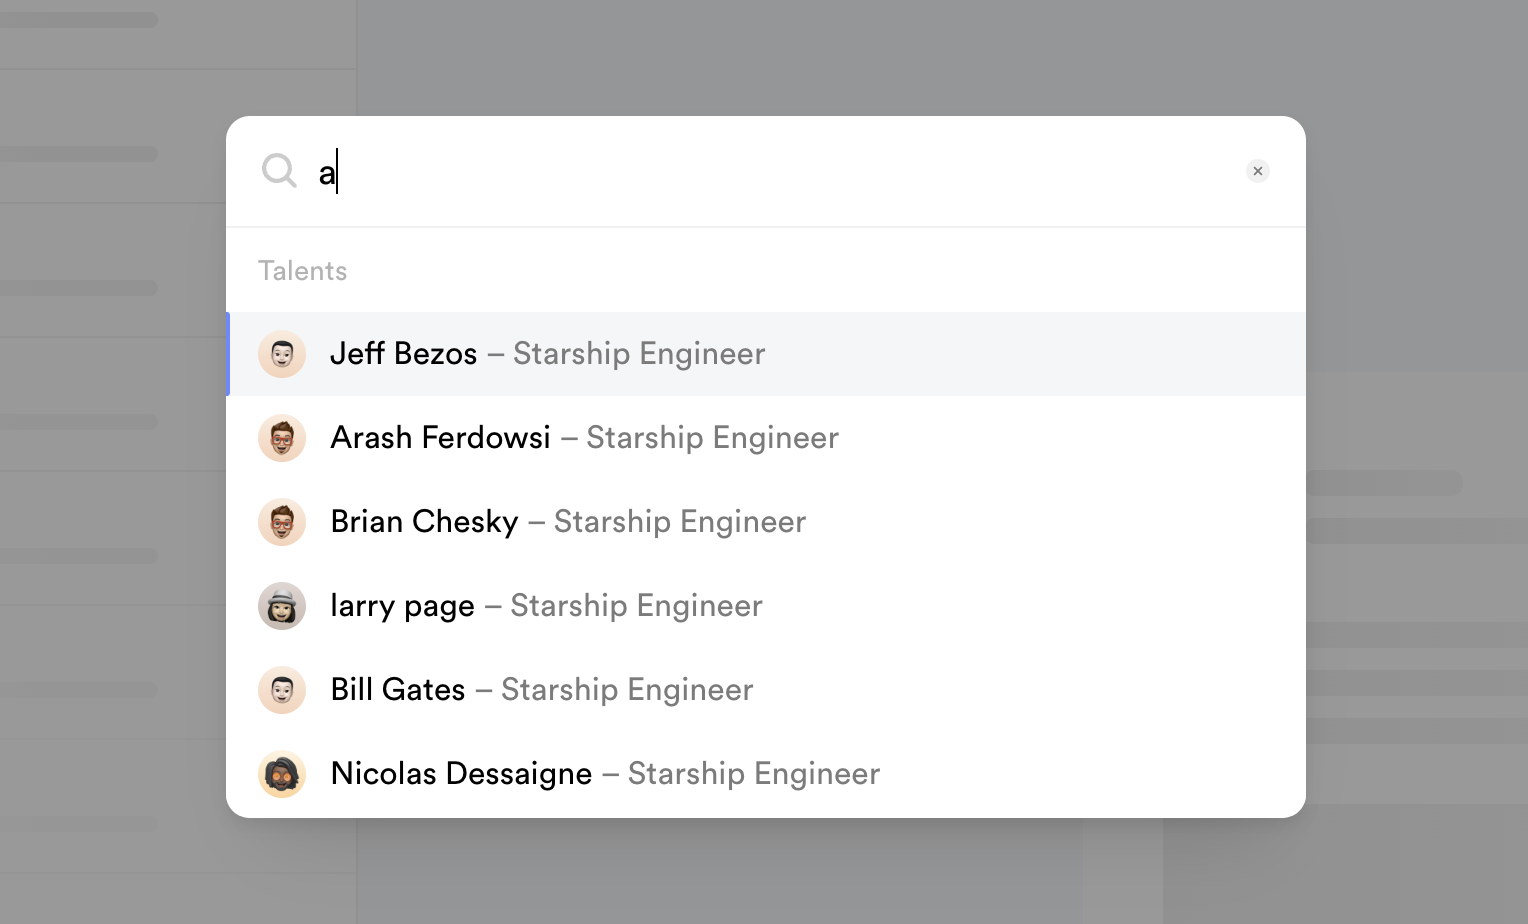1528x924 pixels.
Task: Click the magnifying glass search icon
Action: click(x=279, y=171)
